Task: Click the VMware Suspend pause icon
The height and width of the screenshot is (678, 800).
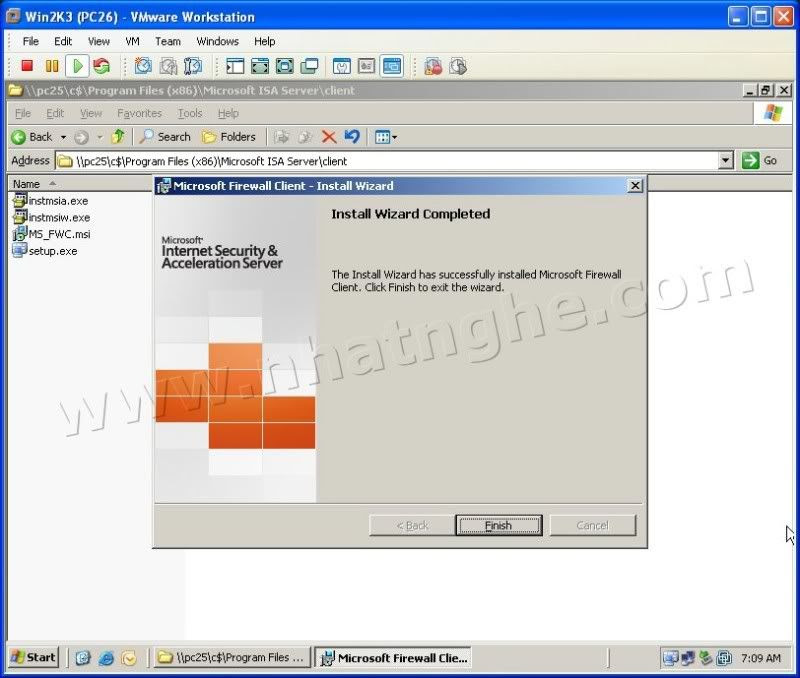Action: tap(52, 66)
